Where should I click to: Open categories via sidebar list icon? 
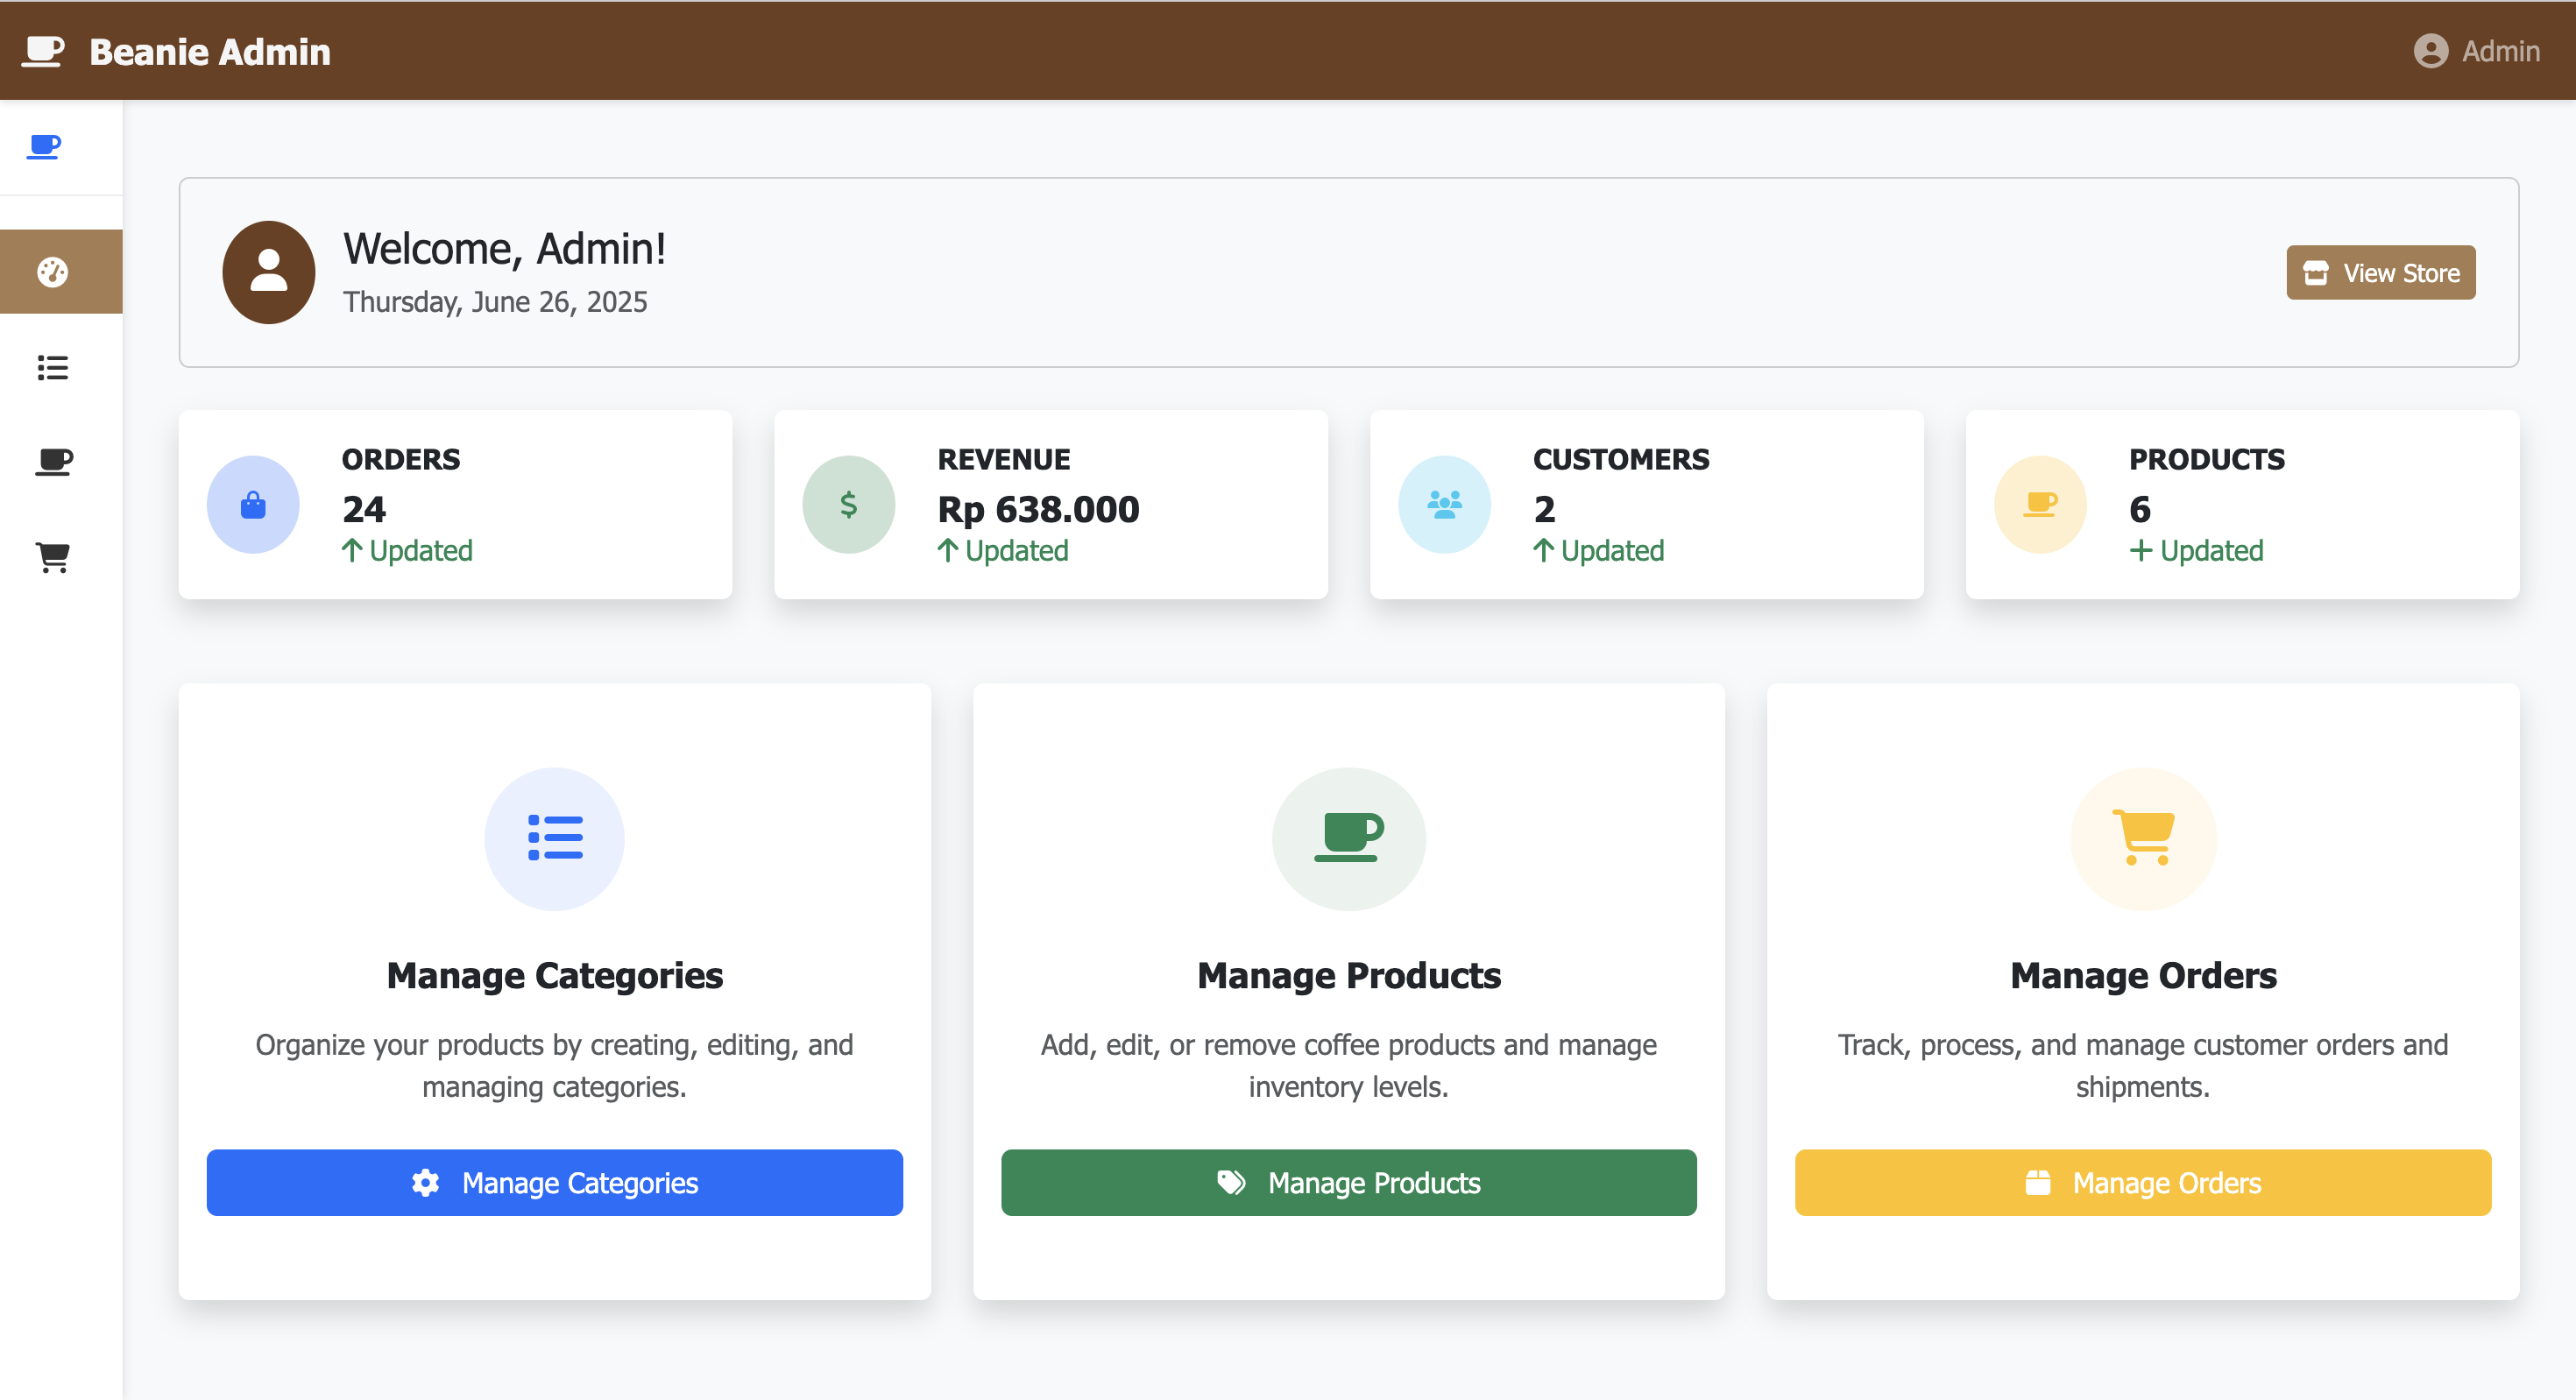coord(53,368)
